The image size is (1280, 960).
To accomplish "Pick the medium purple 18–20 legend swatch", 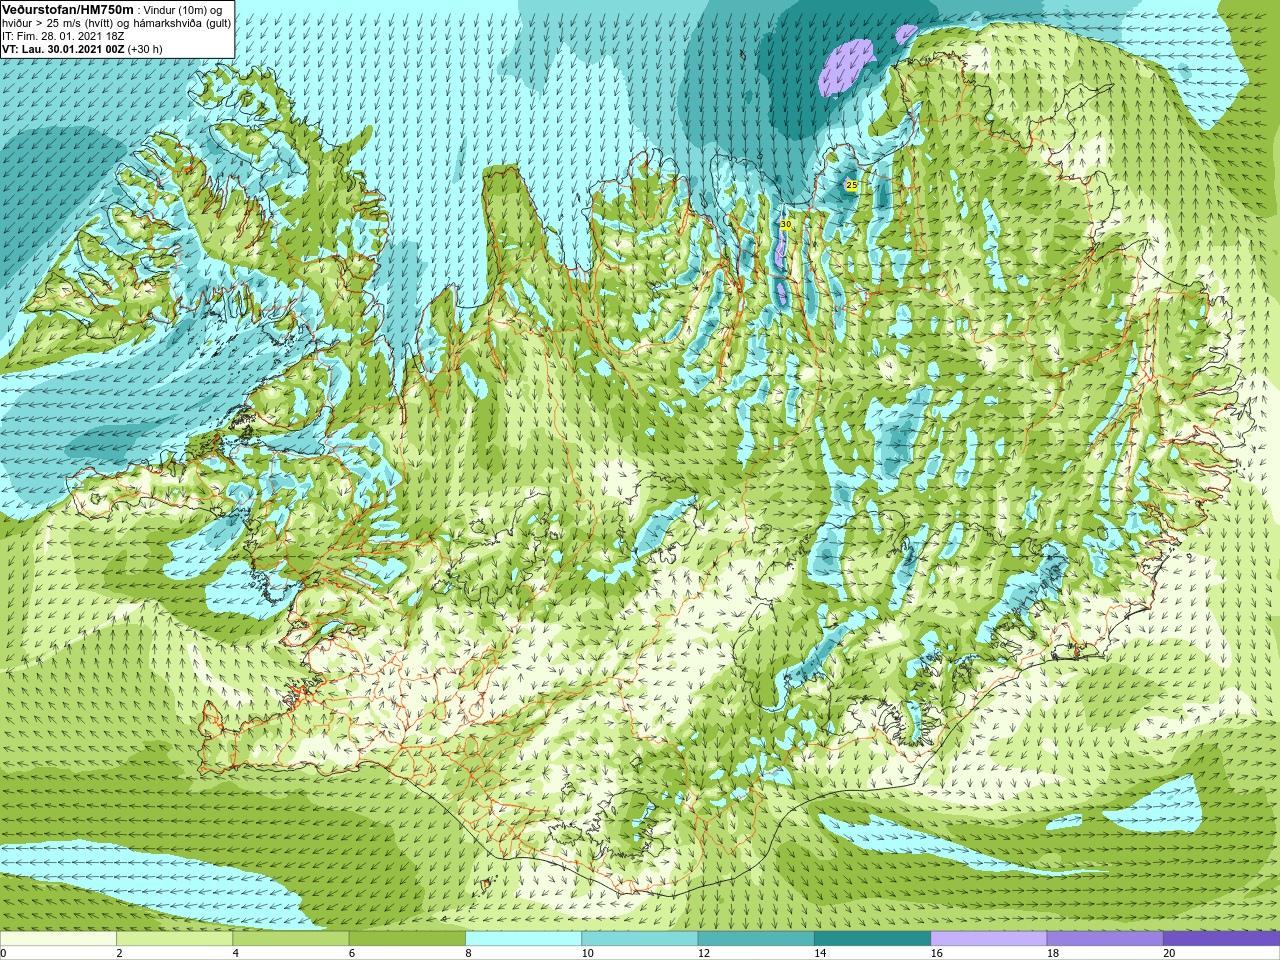I will click(1105, 939).
